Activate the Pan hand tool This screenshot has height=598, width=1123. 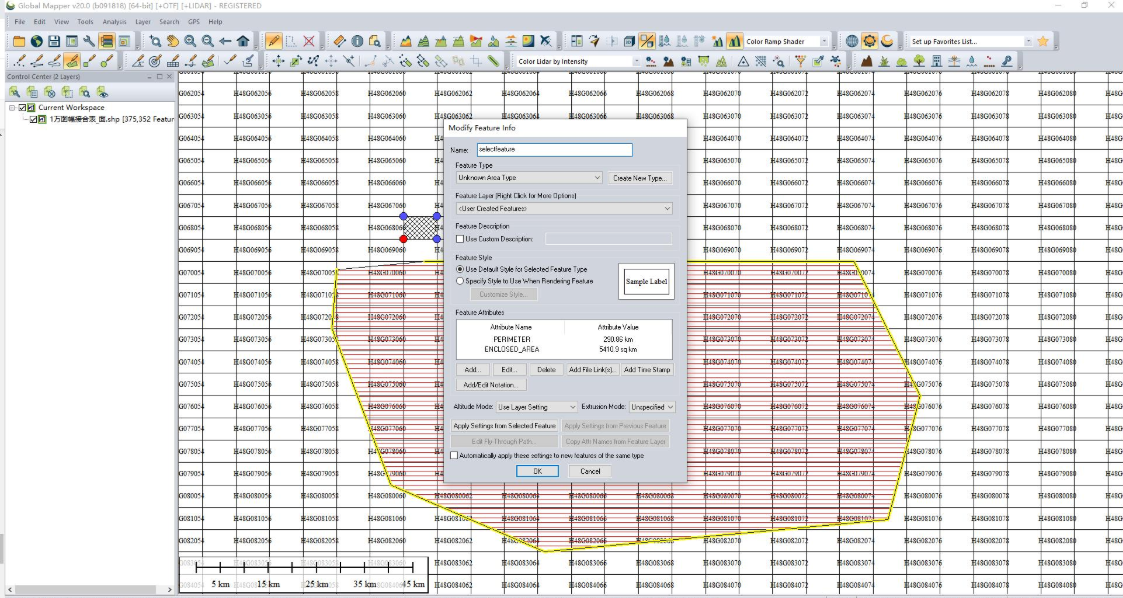pyautogui.click(x=173, y=42)
